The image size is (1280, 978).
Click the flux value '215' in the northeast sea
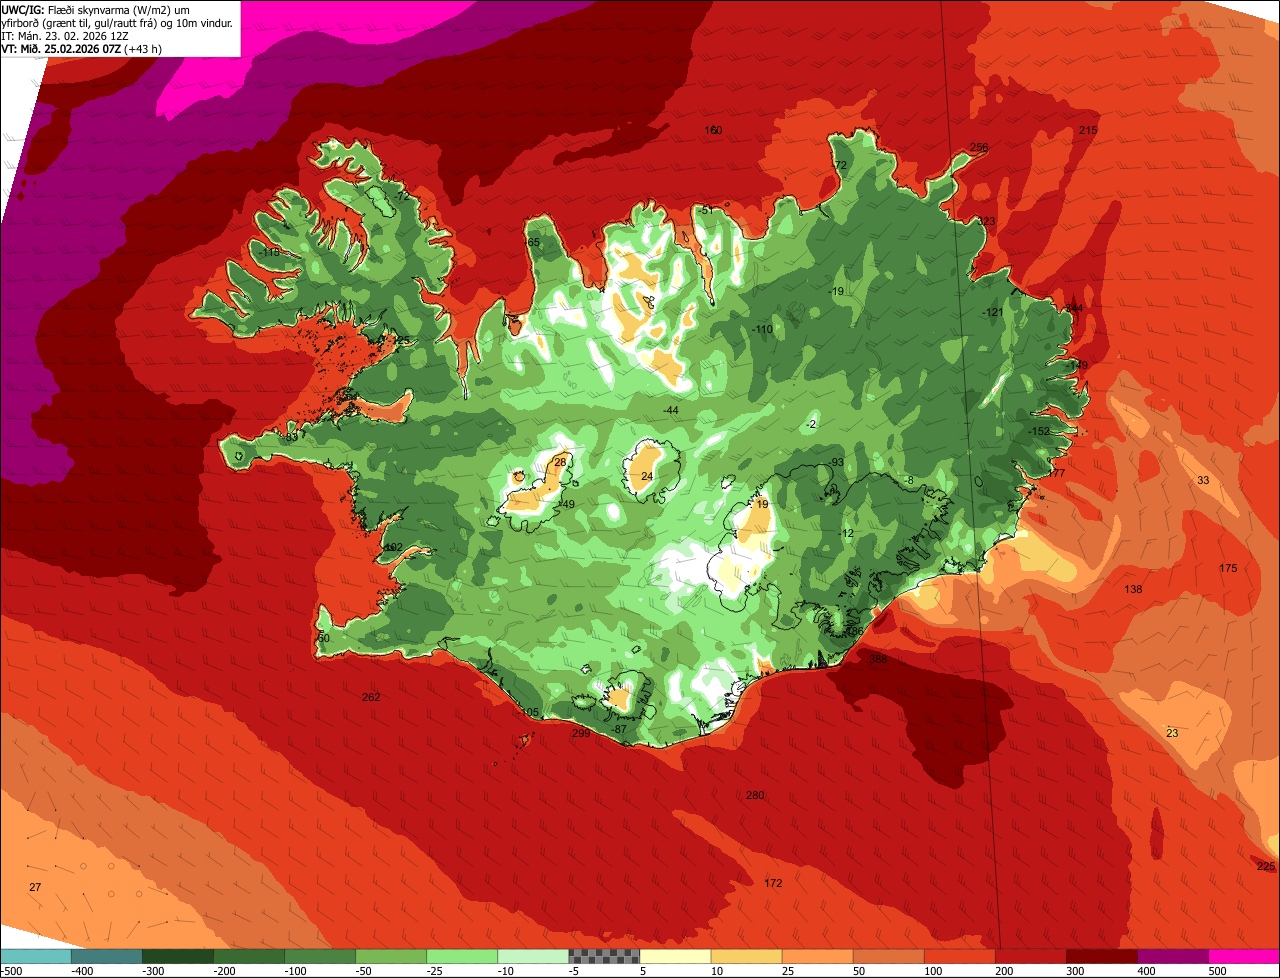pyautogui.click(x=1089, y=131)
